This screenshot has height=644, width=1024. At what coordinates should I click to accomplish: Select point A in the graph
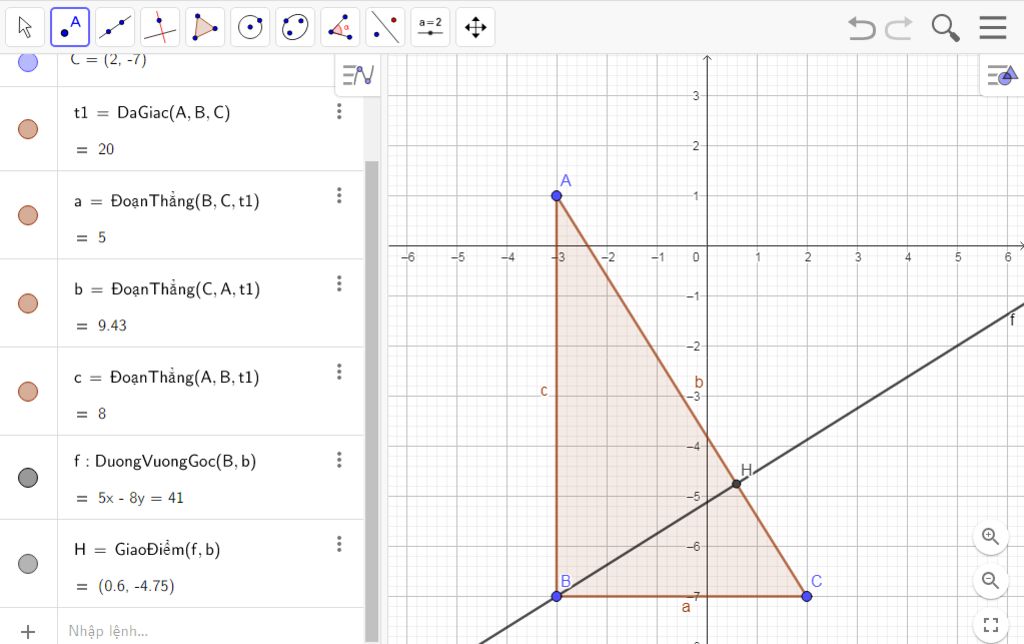pyautogui.click(x=556, y=196)
